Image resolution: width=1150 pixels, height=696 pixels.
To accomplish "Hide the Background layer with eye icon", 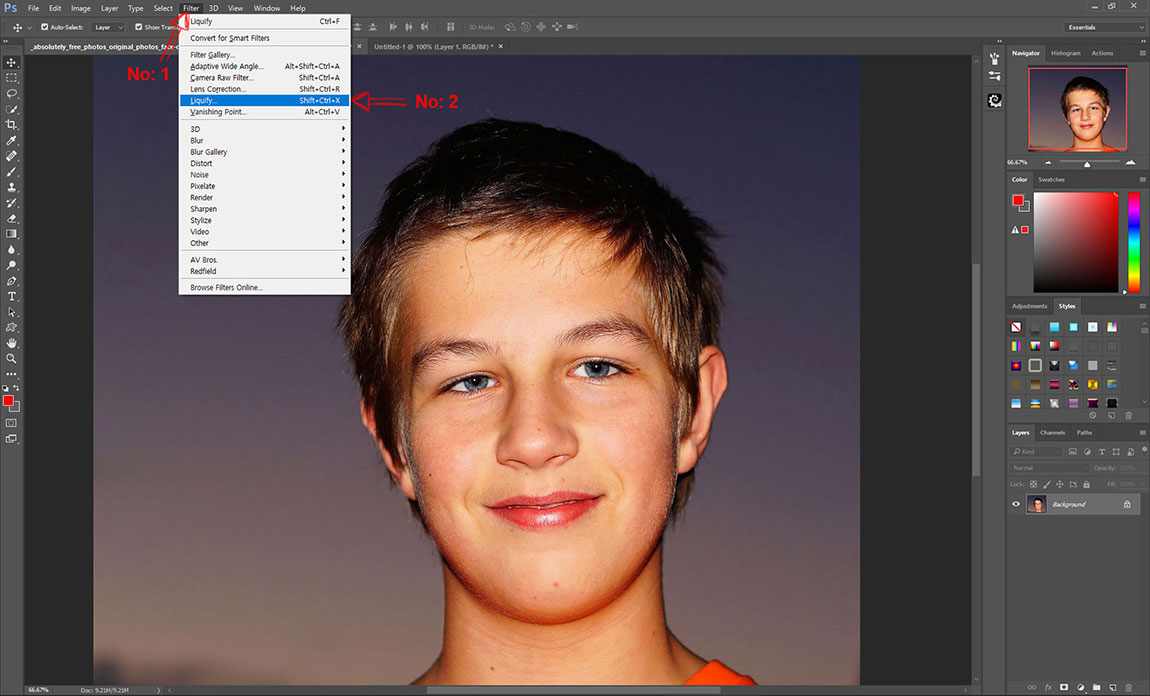I will [x=1016, y=504].
